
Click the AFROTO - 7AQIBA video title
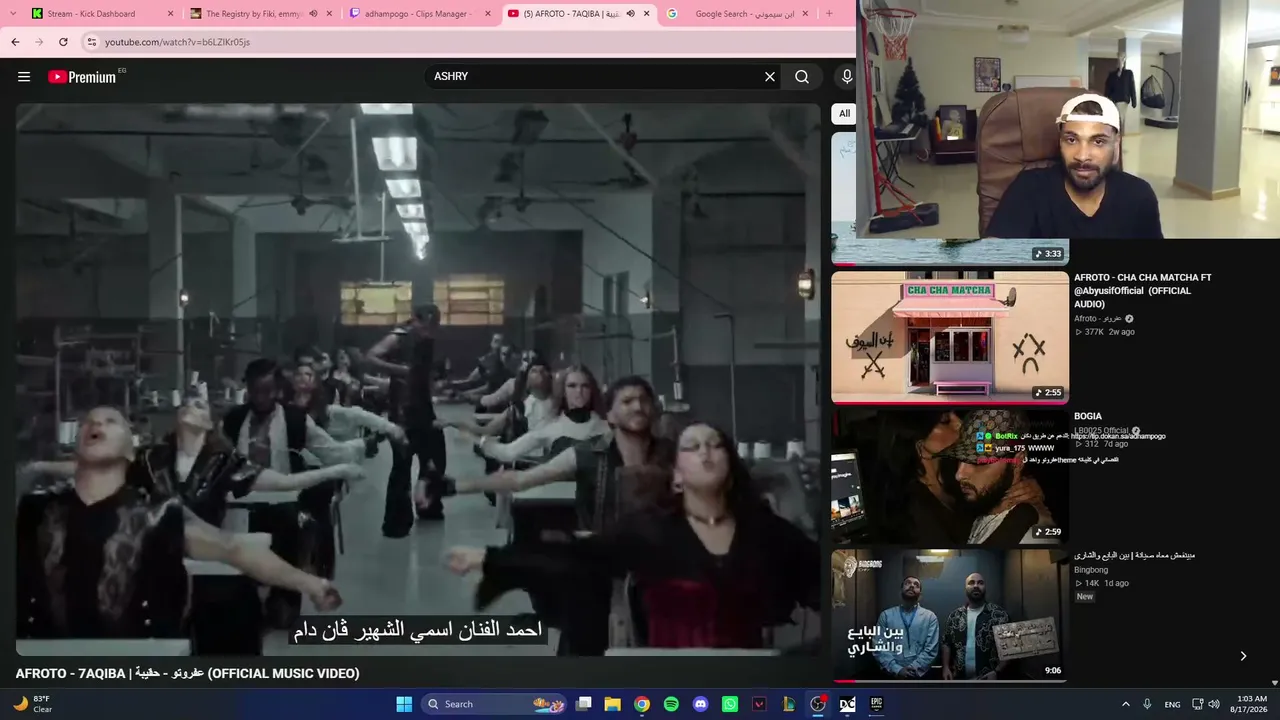click(187, 674)
